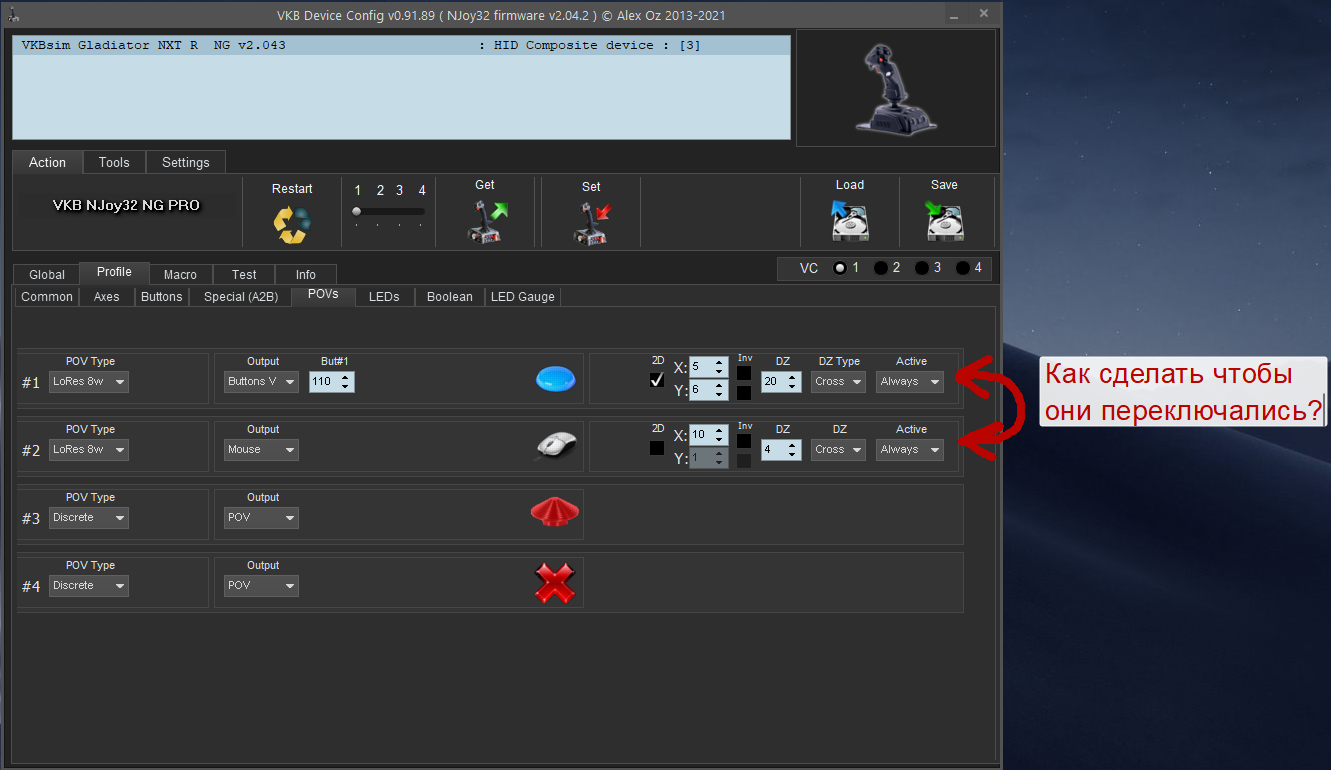Click the mouse icon for POV #2
The height and width of the screenshot is (770, 1331).
coord(556,445)
